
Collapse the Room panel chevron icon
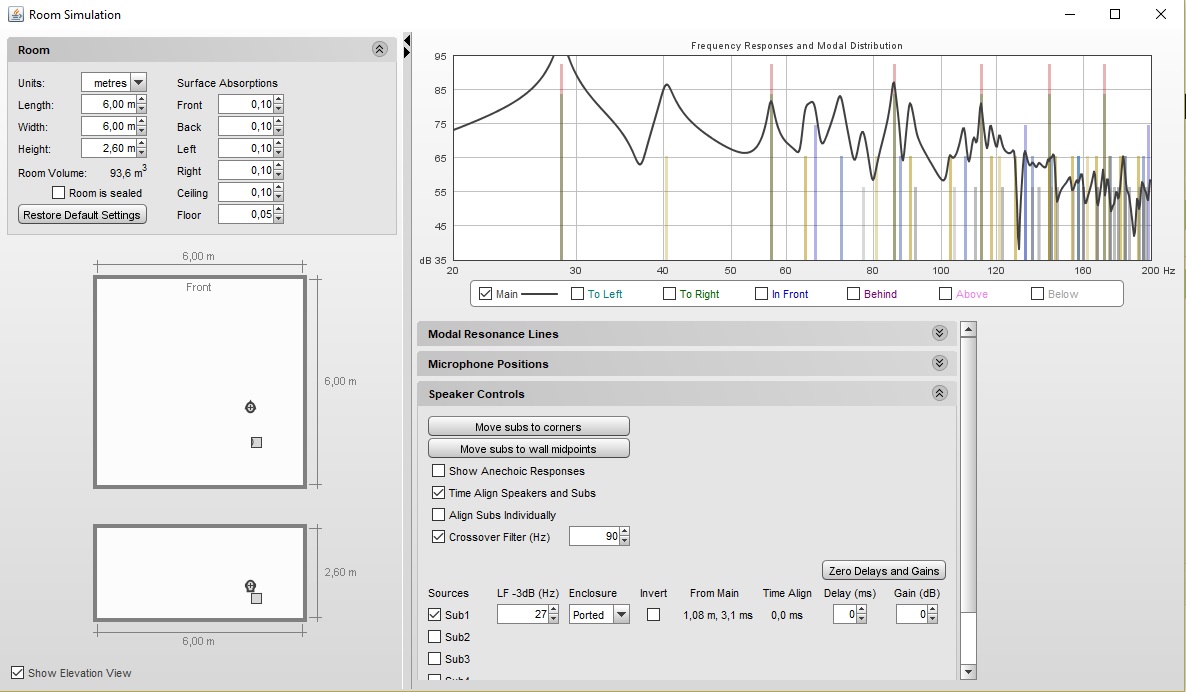pyautogui.click(x=380, y=49)
